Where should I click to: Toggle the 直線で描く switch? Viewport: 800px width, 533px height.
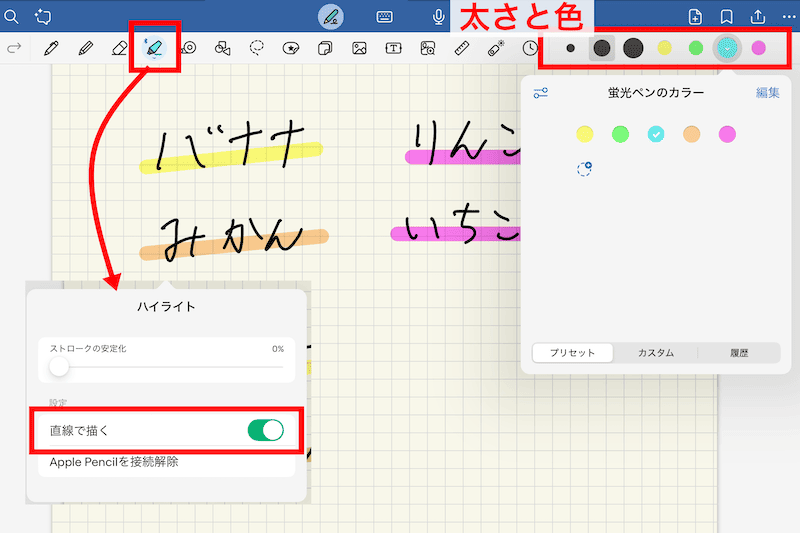tap(265, 430)
